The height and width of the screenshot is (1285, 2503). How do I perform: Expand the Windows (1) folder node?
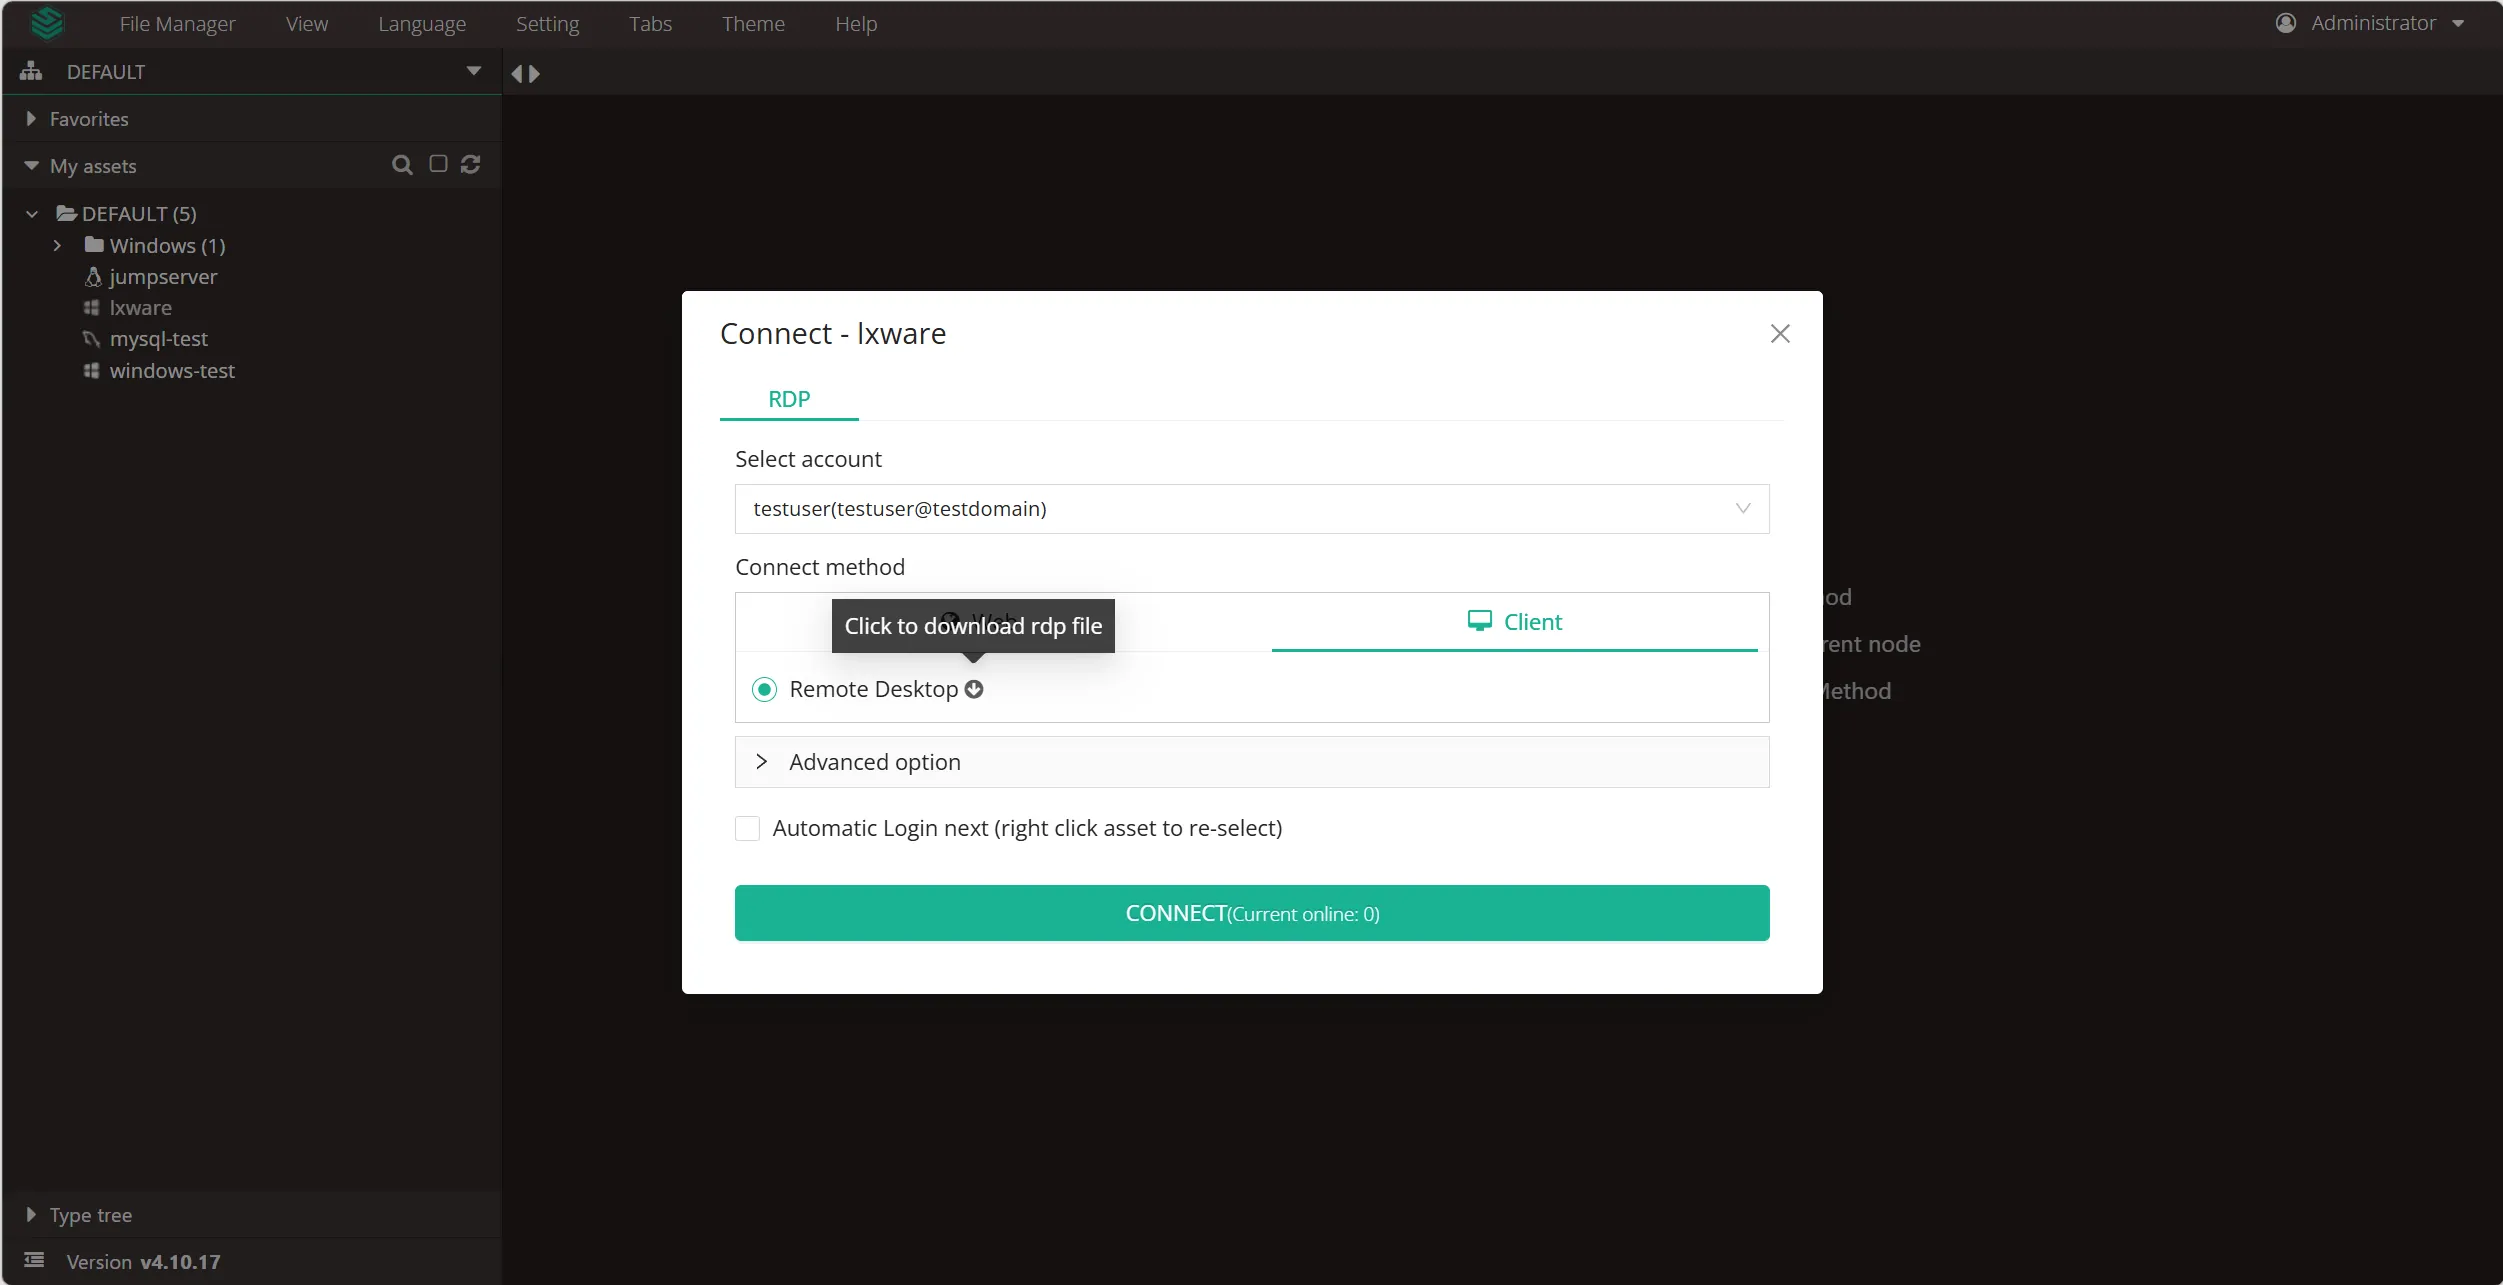point(57,245)
